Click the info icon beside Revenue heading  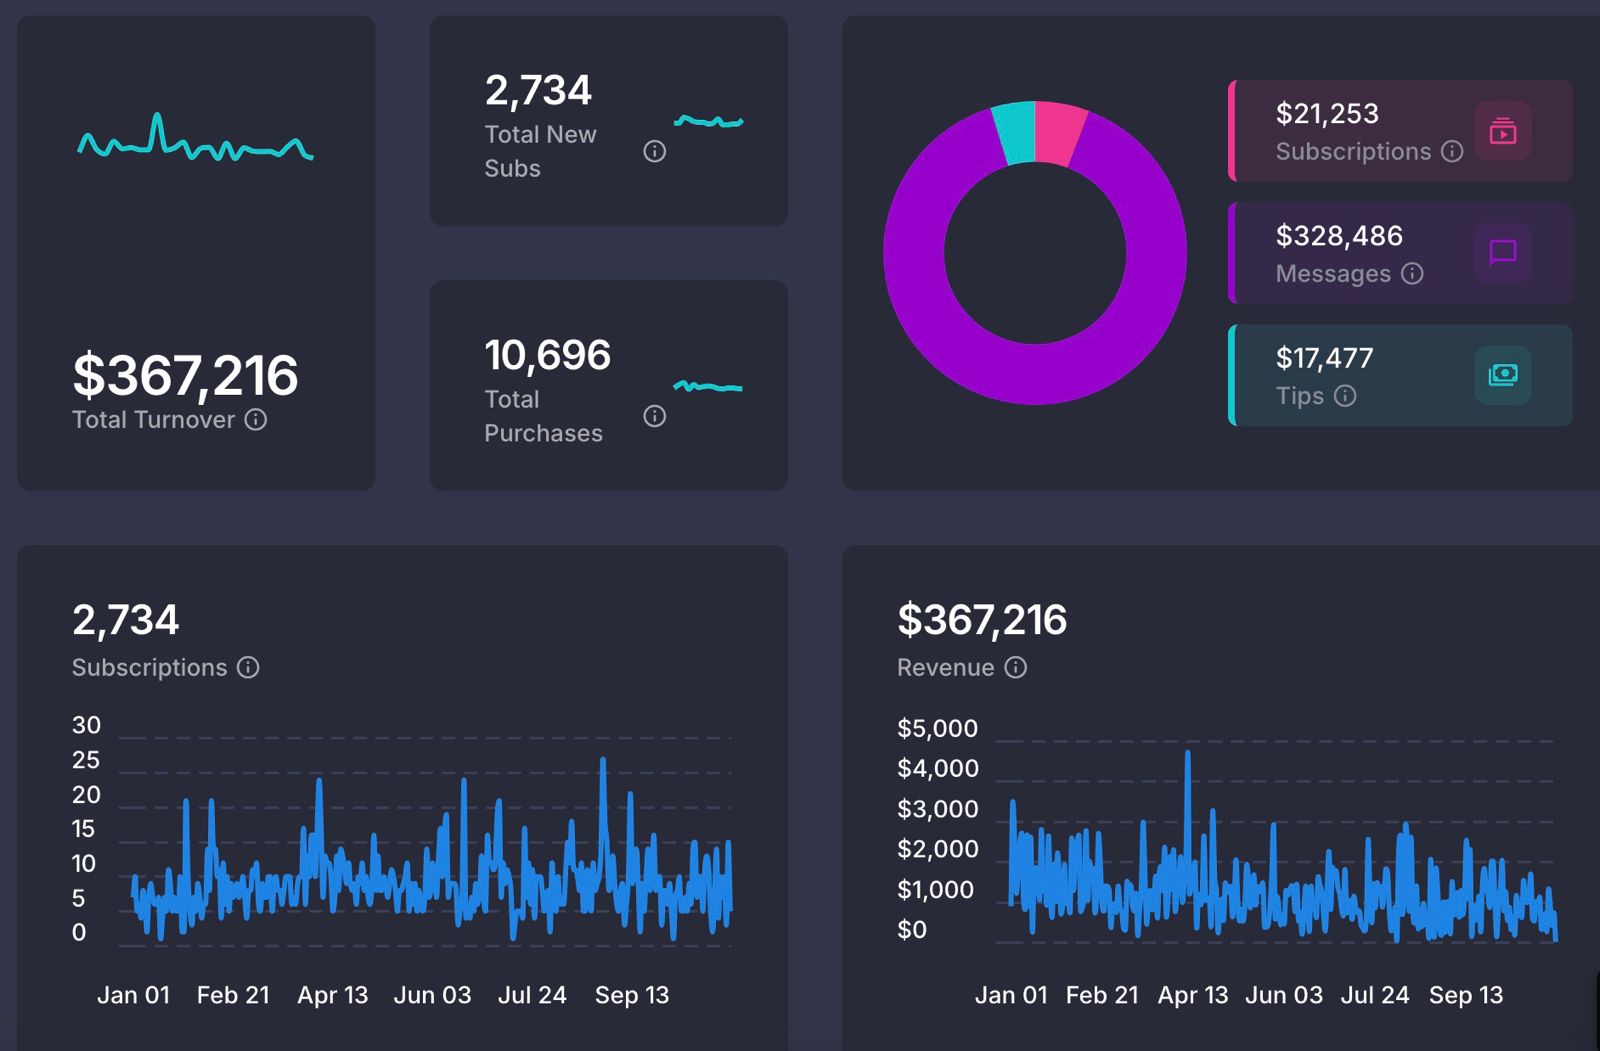(x=1016, y=668)
